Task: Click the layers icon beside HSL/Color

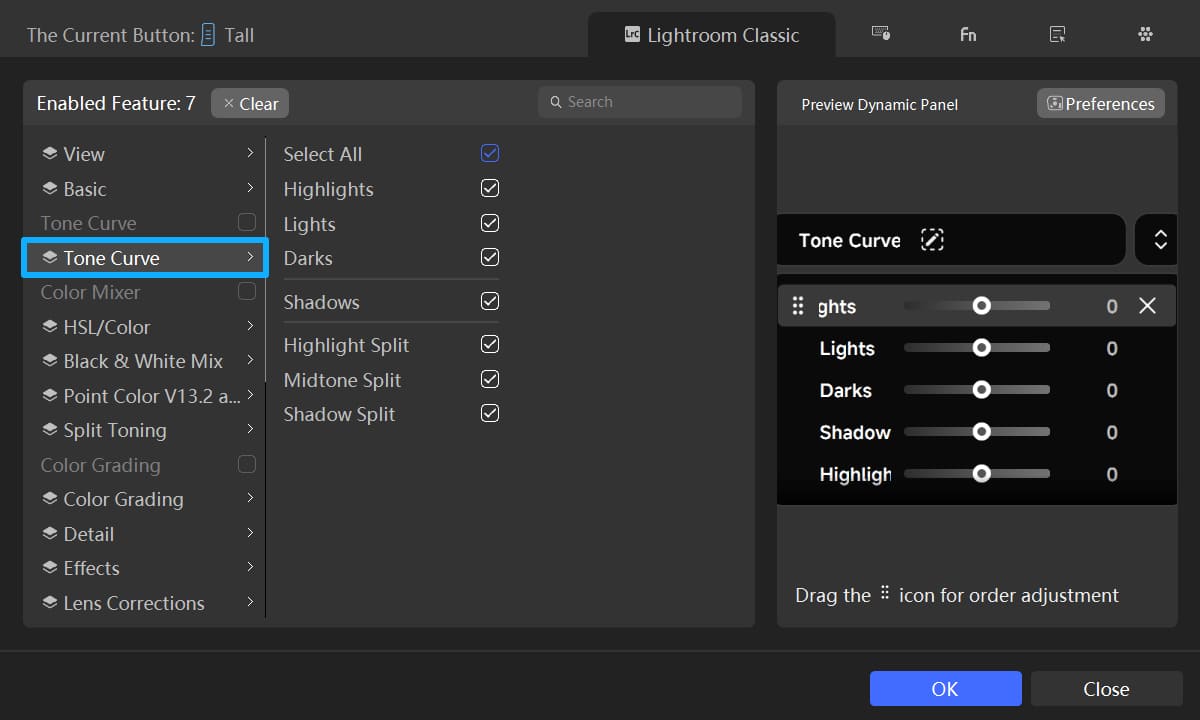Action: point(49,327)
